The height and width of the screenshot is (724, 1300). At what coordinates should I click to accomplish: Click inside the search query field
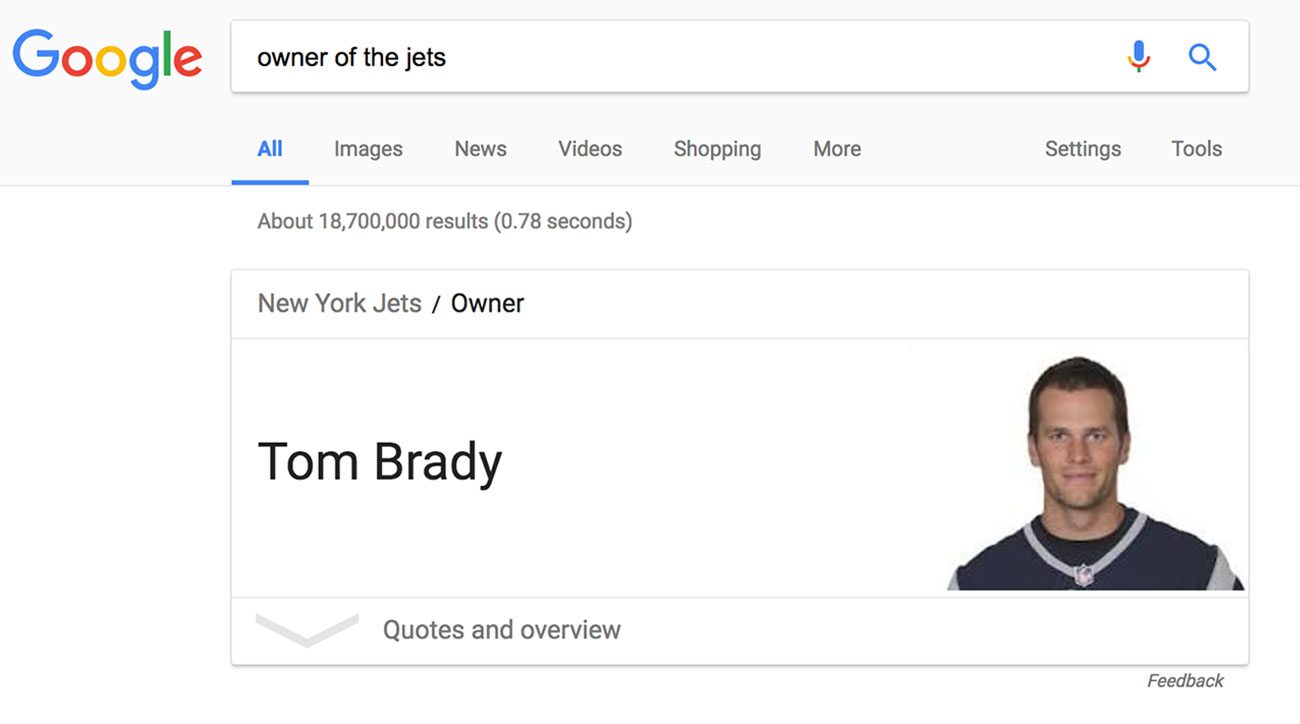600,57
